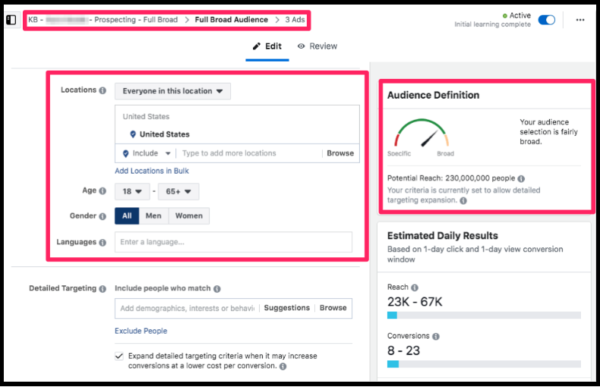Switch to the Edit tab
The image size is (600, 387).
(x=267, y=46)
